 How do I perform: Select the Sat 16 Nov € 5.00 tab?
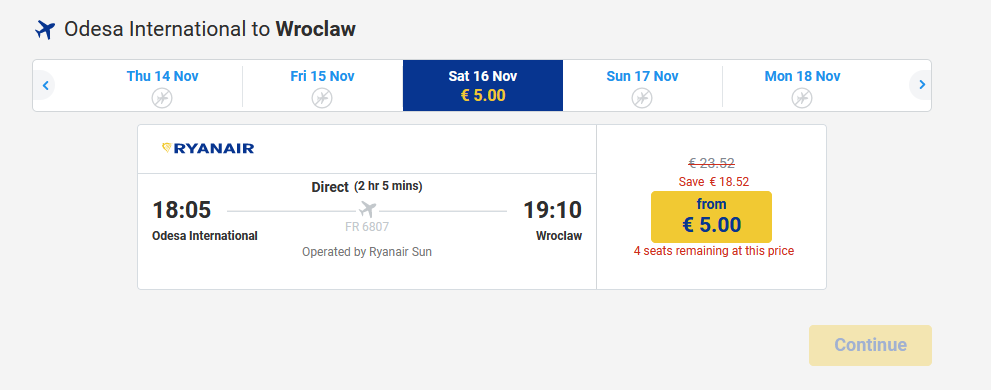coord(483,85)
